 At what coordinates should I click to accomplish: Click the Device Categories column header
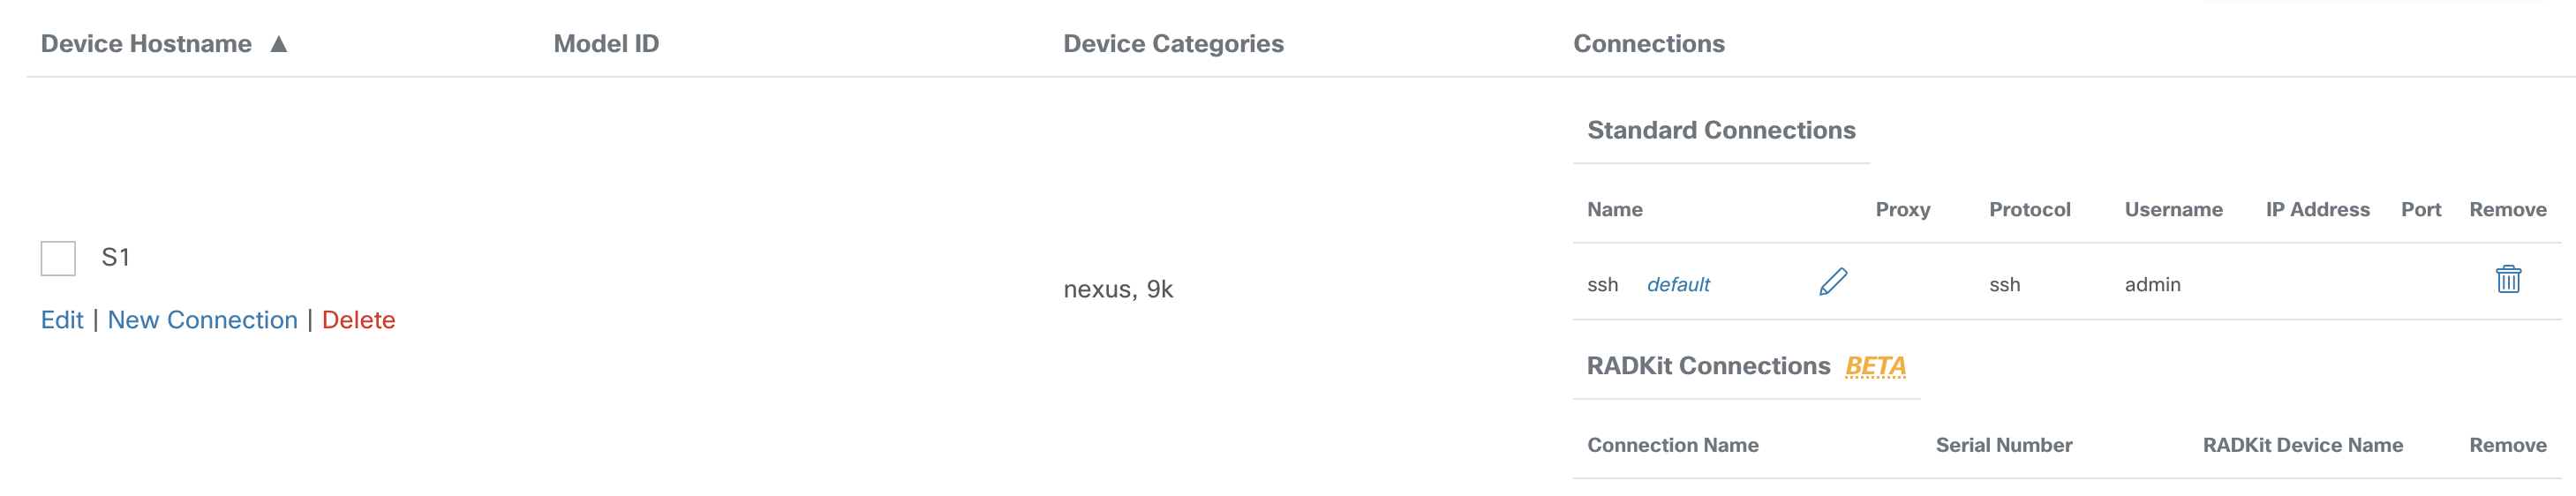point(1173,44)
